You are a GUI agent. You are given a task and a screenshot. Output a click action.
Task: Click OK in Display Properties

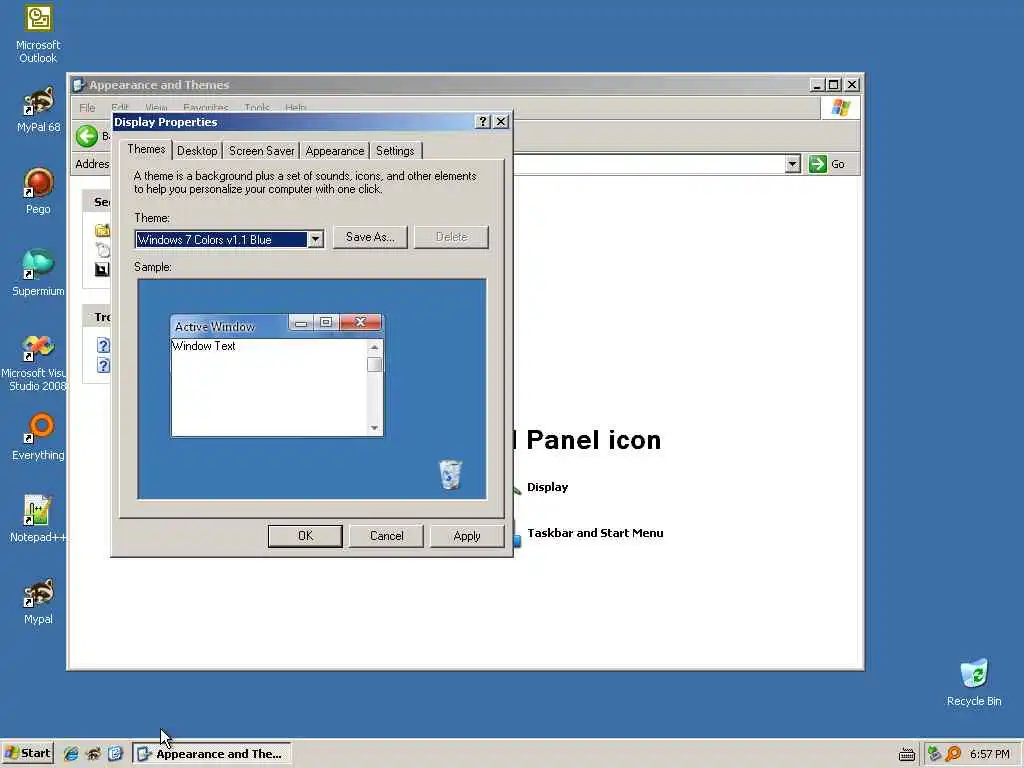pyautogui.click(x=305, y=536)
